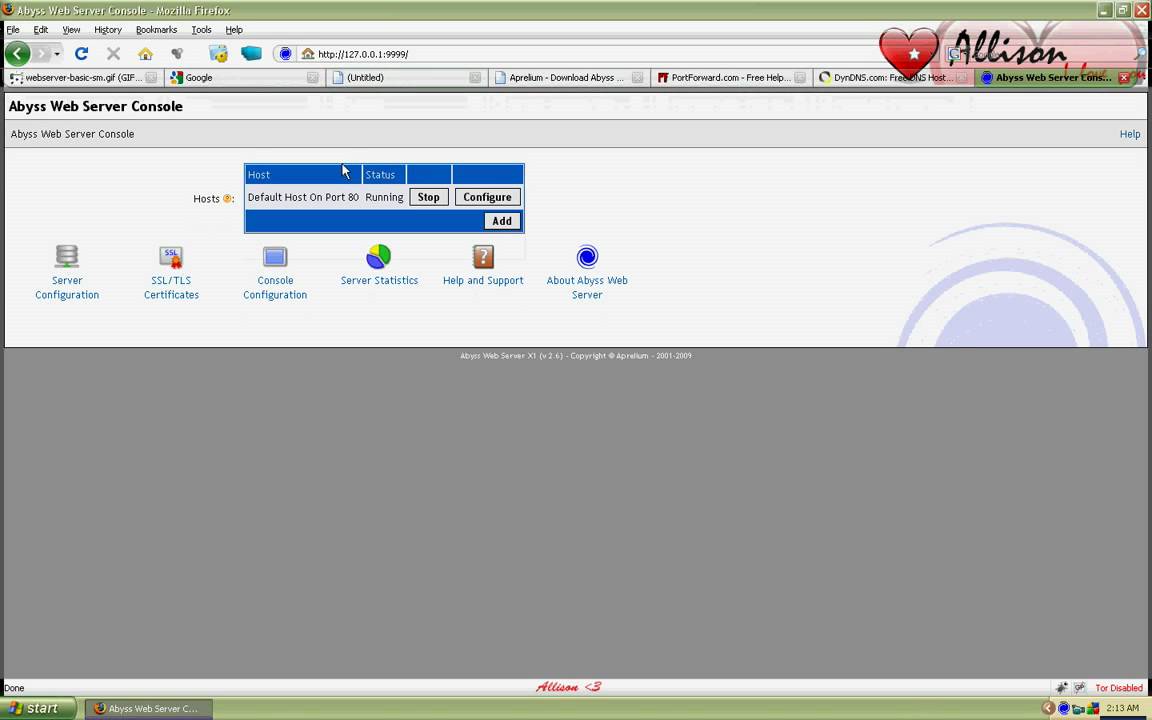Open the Bookmarks menu
The height and width of the screenshot is (720, 1152).
pos(156,29)
